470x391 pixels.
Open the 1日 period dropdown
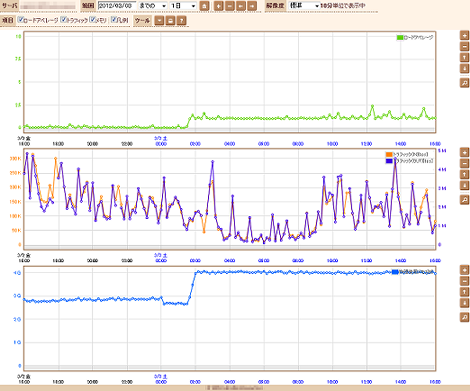(183, 6)
